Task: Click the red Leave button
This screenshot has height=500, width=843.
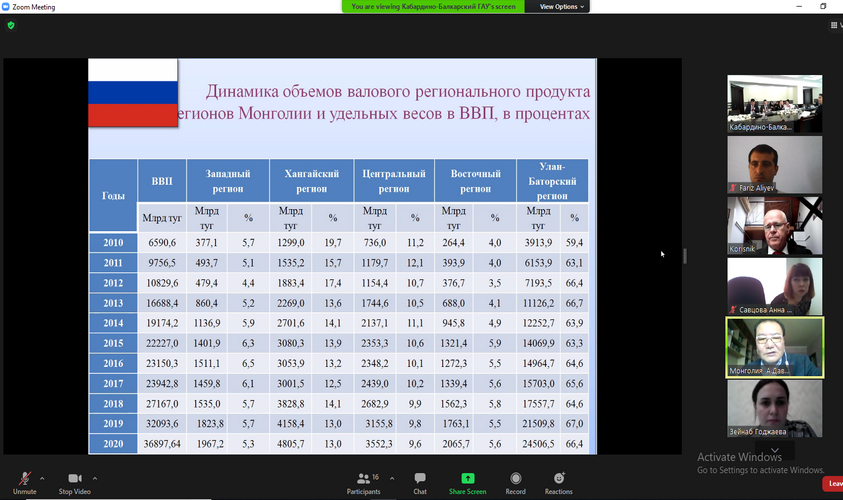Action: click(x=832, y=483)
